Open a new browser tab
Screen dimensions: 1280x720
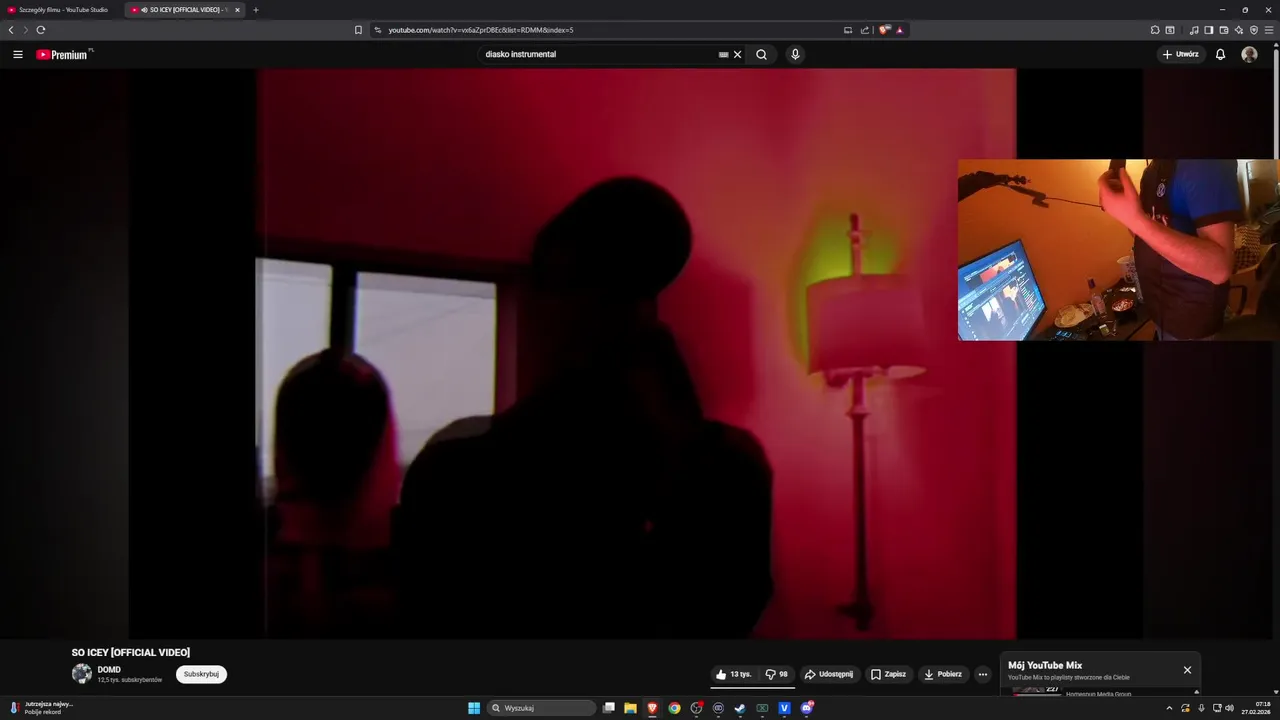(255, 10)
